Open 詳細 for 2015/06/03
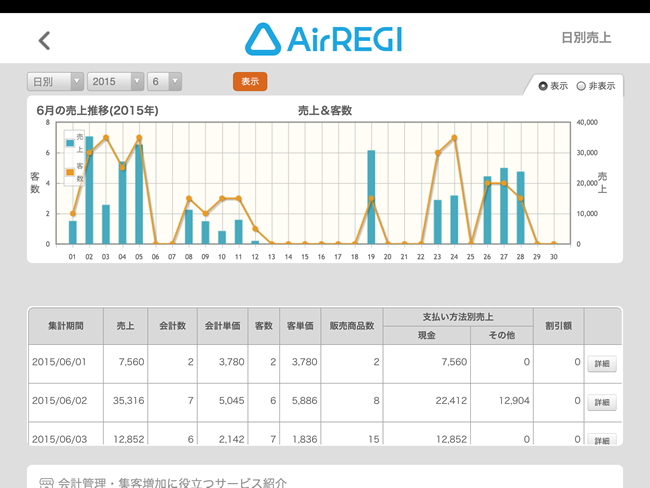This screenshot has height=488, width=650. [601, 439]
